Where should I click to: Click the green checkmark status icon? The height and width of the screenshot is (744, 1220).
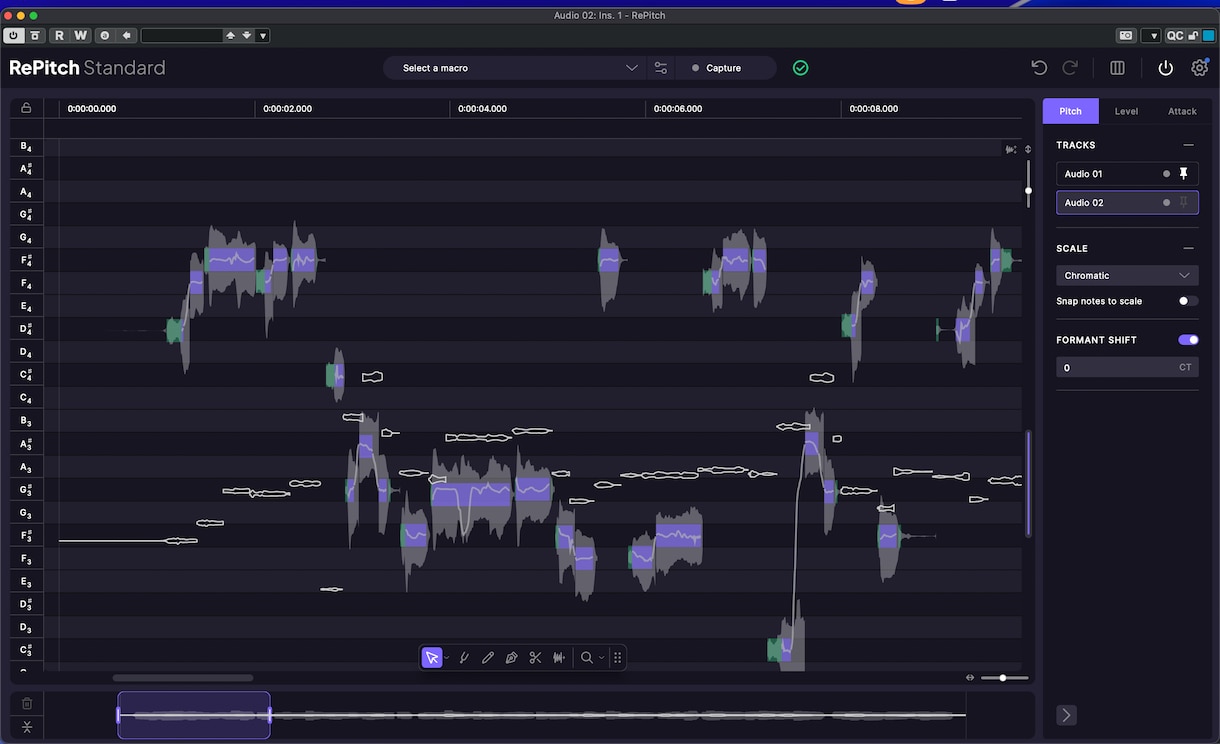coord(800,68)
